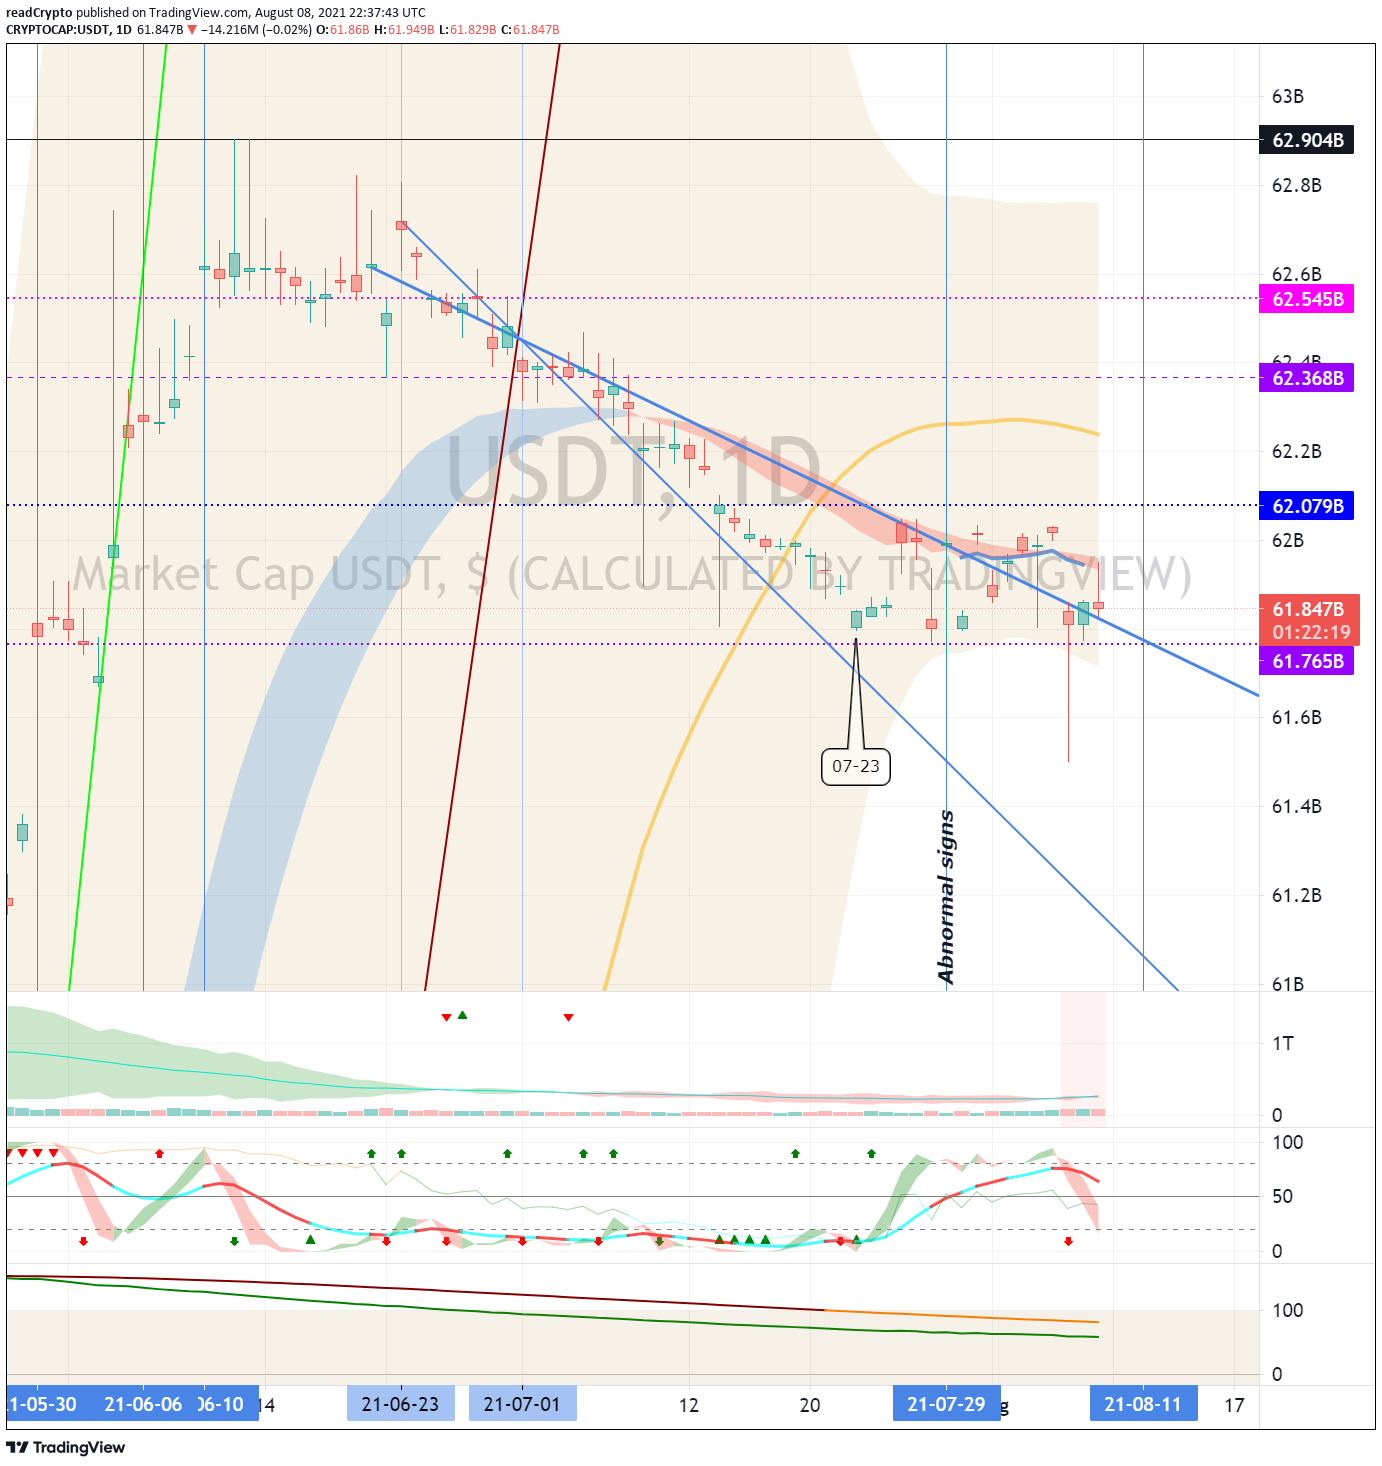Click the 61.6B price axis tick

pyautogui.click(x=1296, y=718)
